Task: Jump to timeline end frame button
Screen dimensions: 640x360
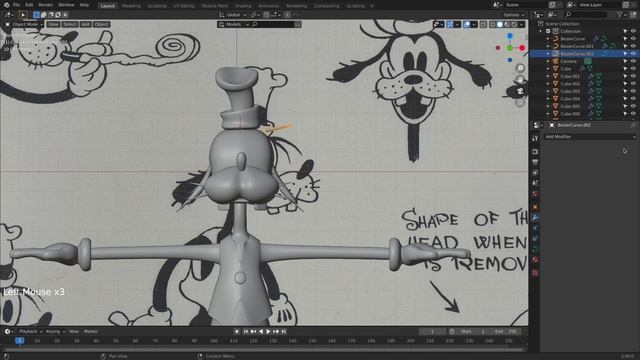Action: click(x=284, y=332)
